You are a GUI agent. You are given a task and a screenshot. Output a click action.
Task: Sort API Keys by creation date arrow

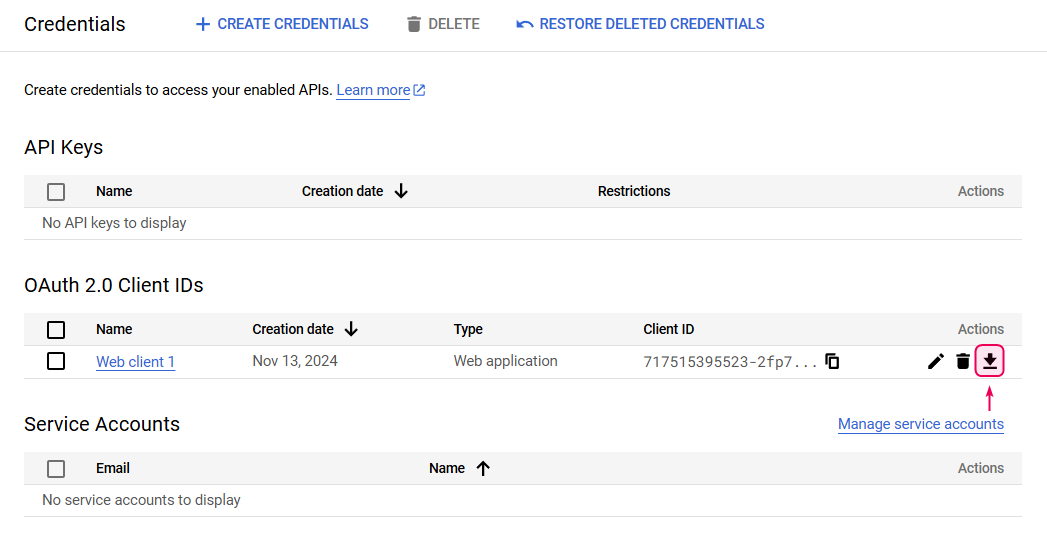click(x=401, y=191)
